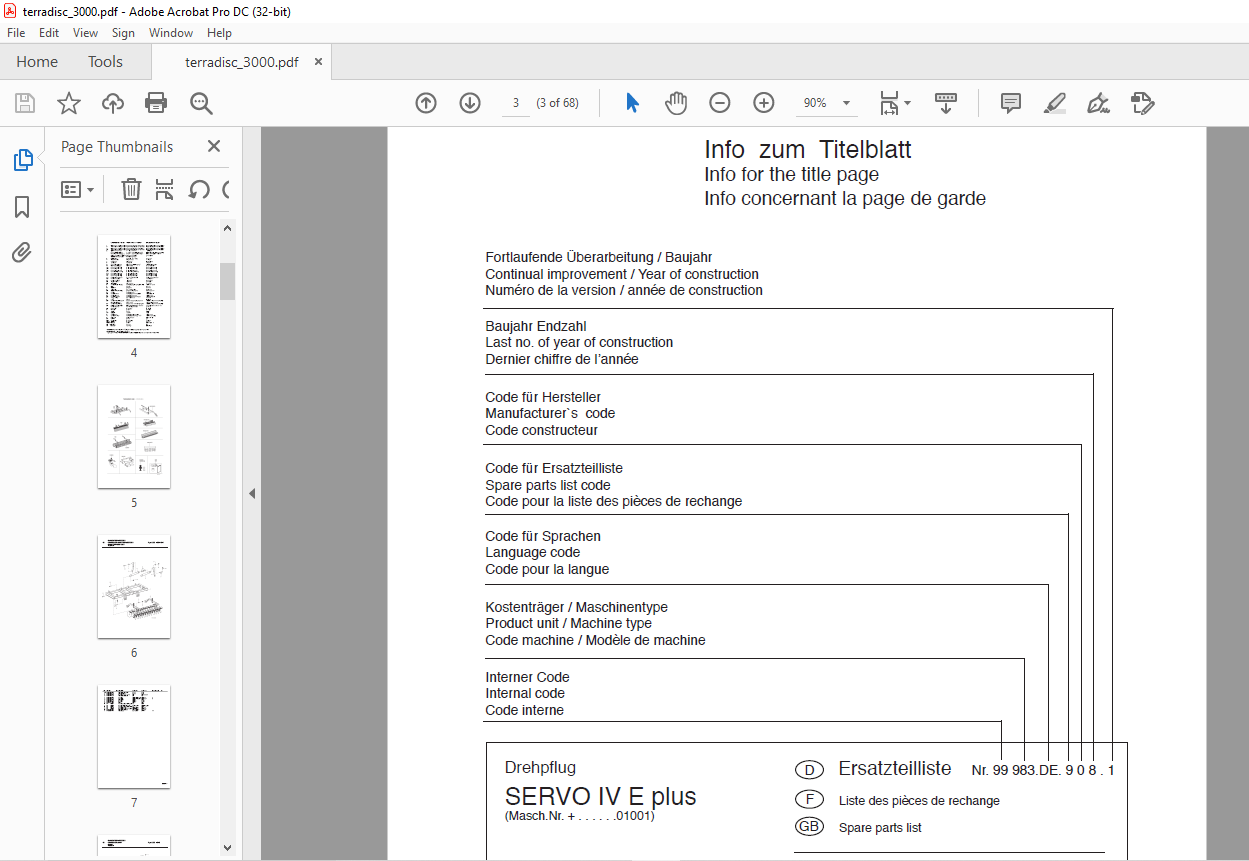Click the 'Spare parts list' GB line
The height and width of the screenshot is (861, 1249).
tap(880, 828)
